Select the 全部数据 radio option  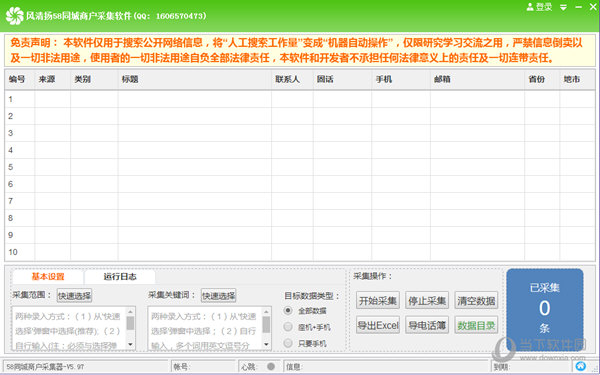pos(288,311)
